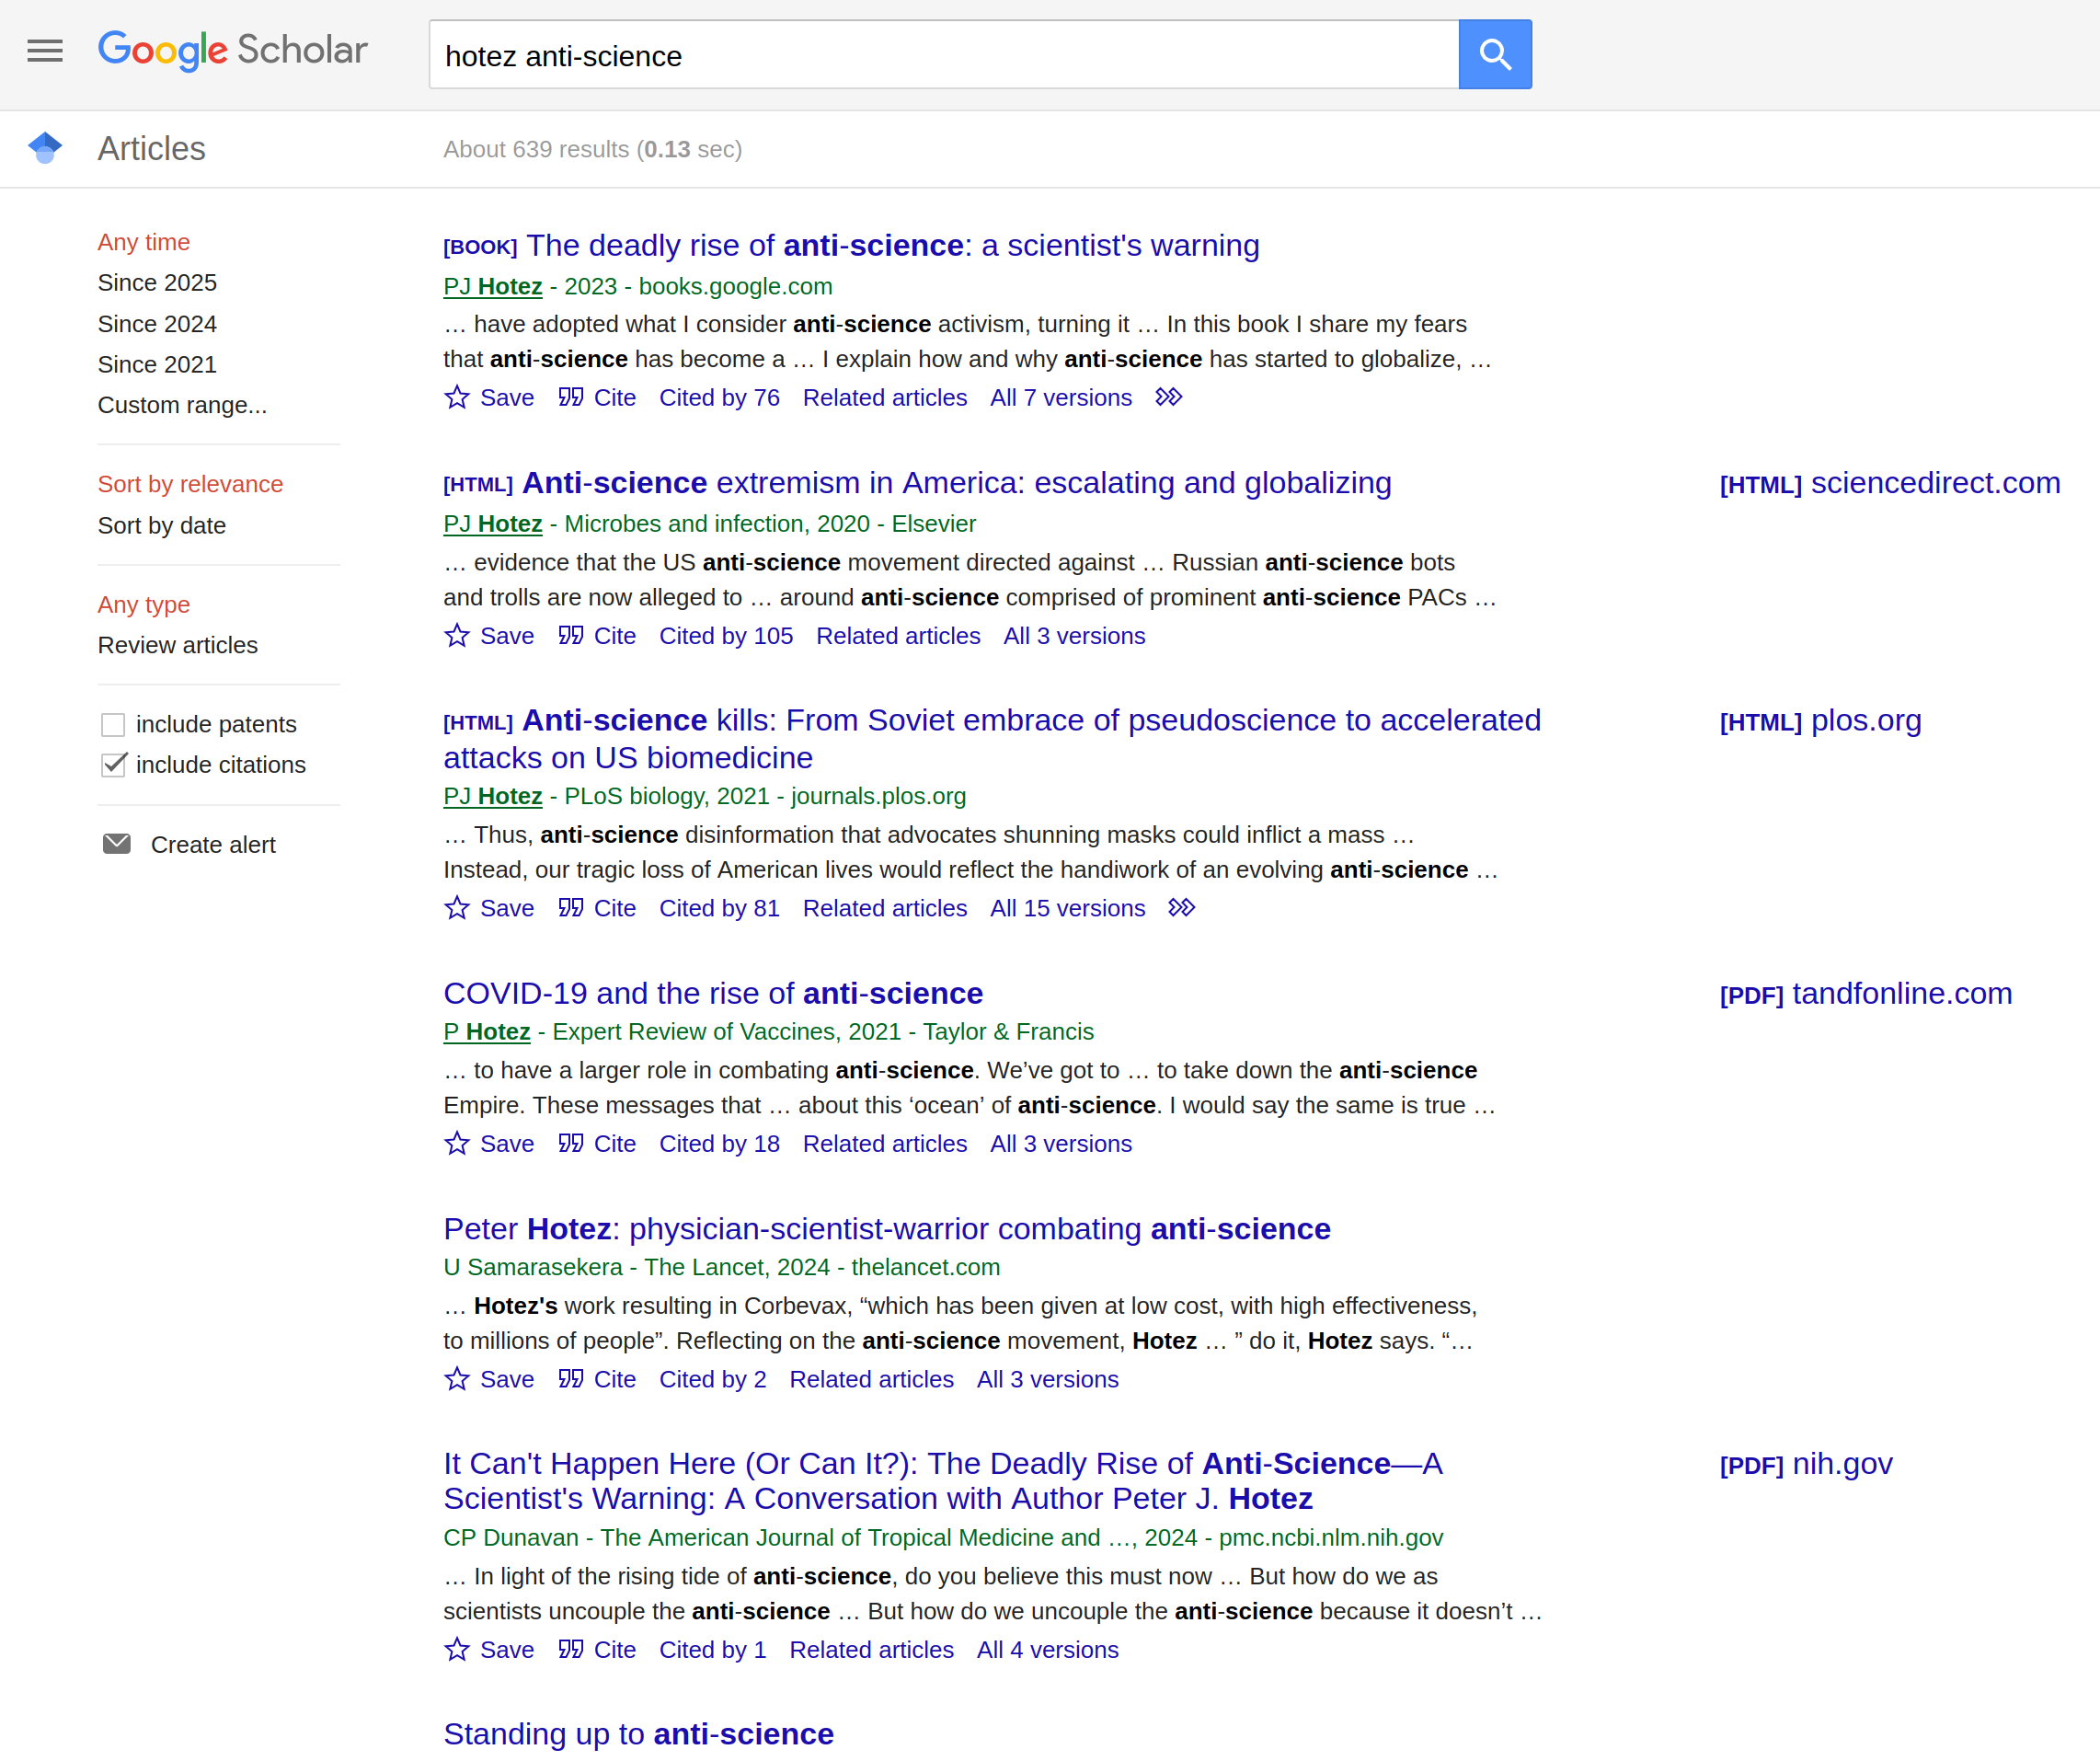
Task: Select Review articles type filter
Action: coord(178,645)
